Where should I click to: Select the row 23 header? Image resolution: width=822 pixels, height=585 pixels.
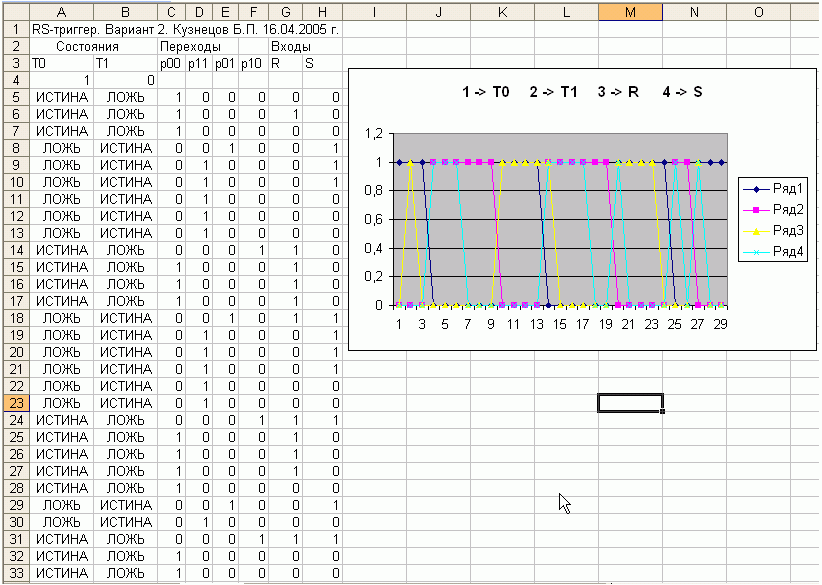click(x=14, y=403)
